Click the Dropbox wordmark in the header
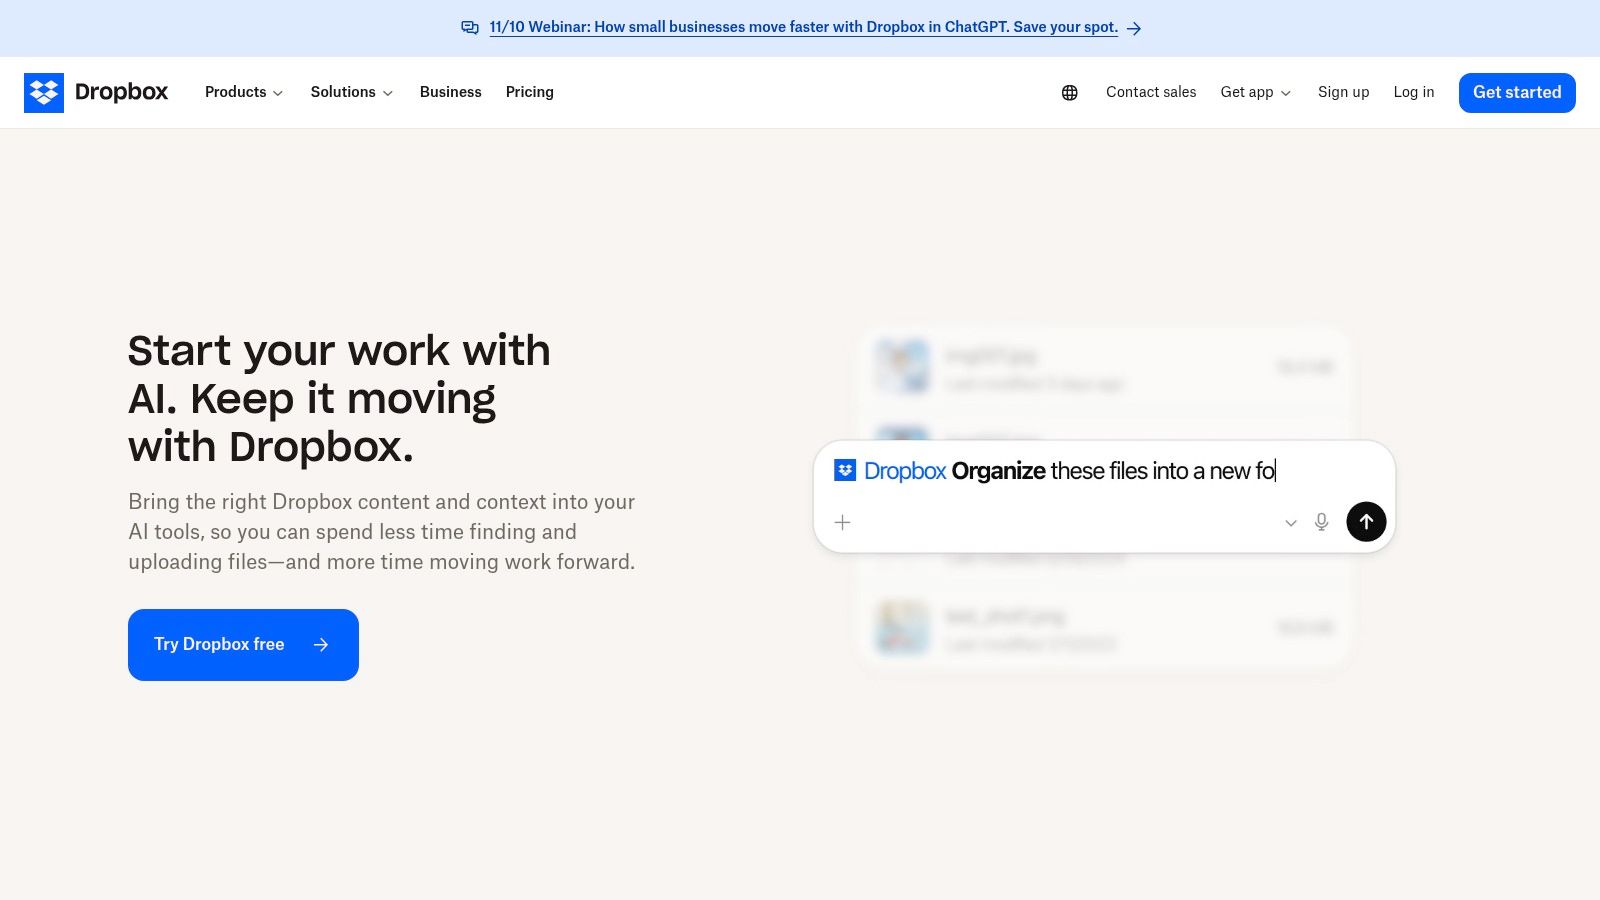The image size is (1600, 900). click(x=122, y=92)
